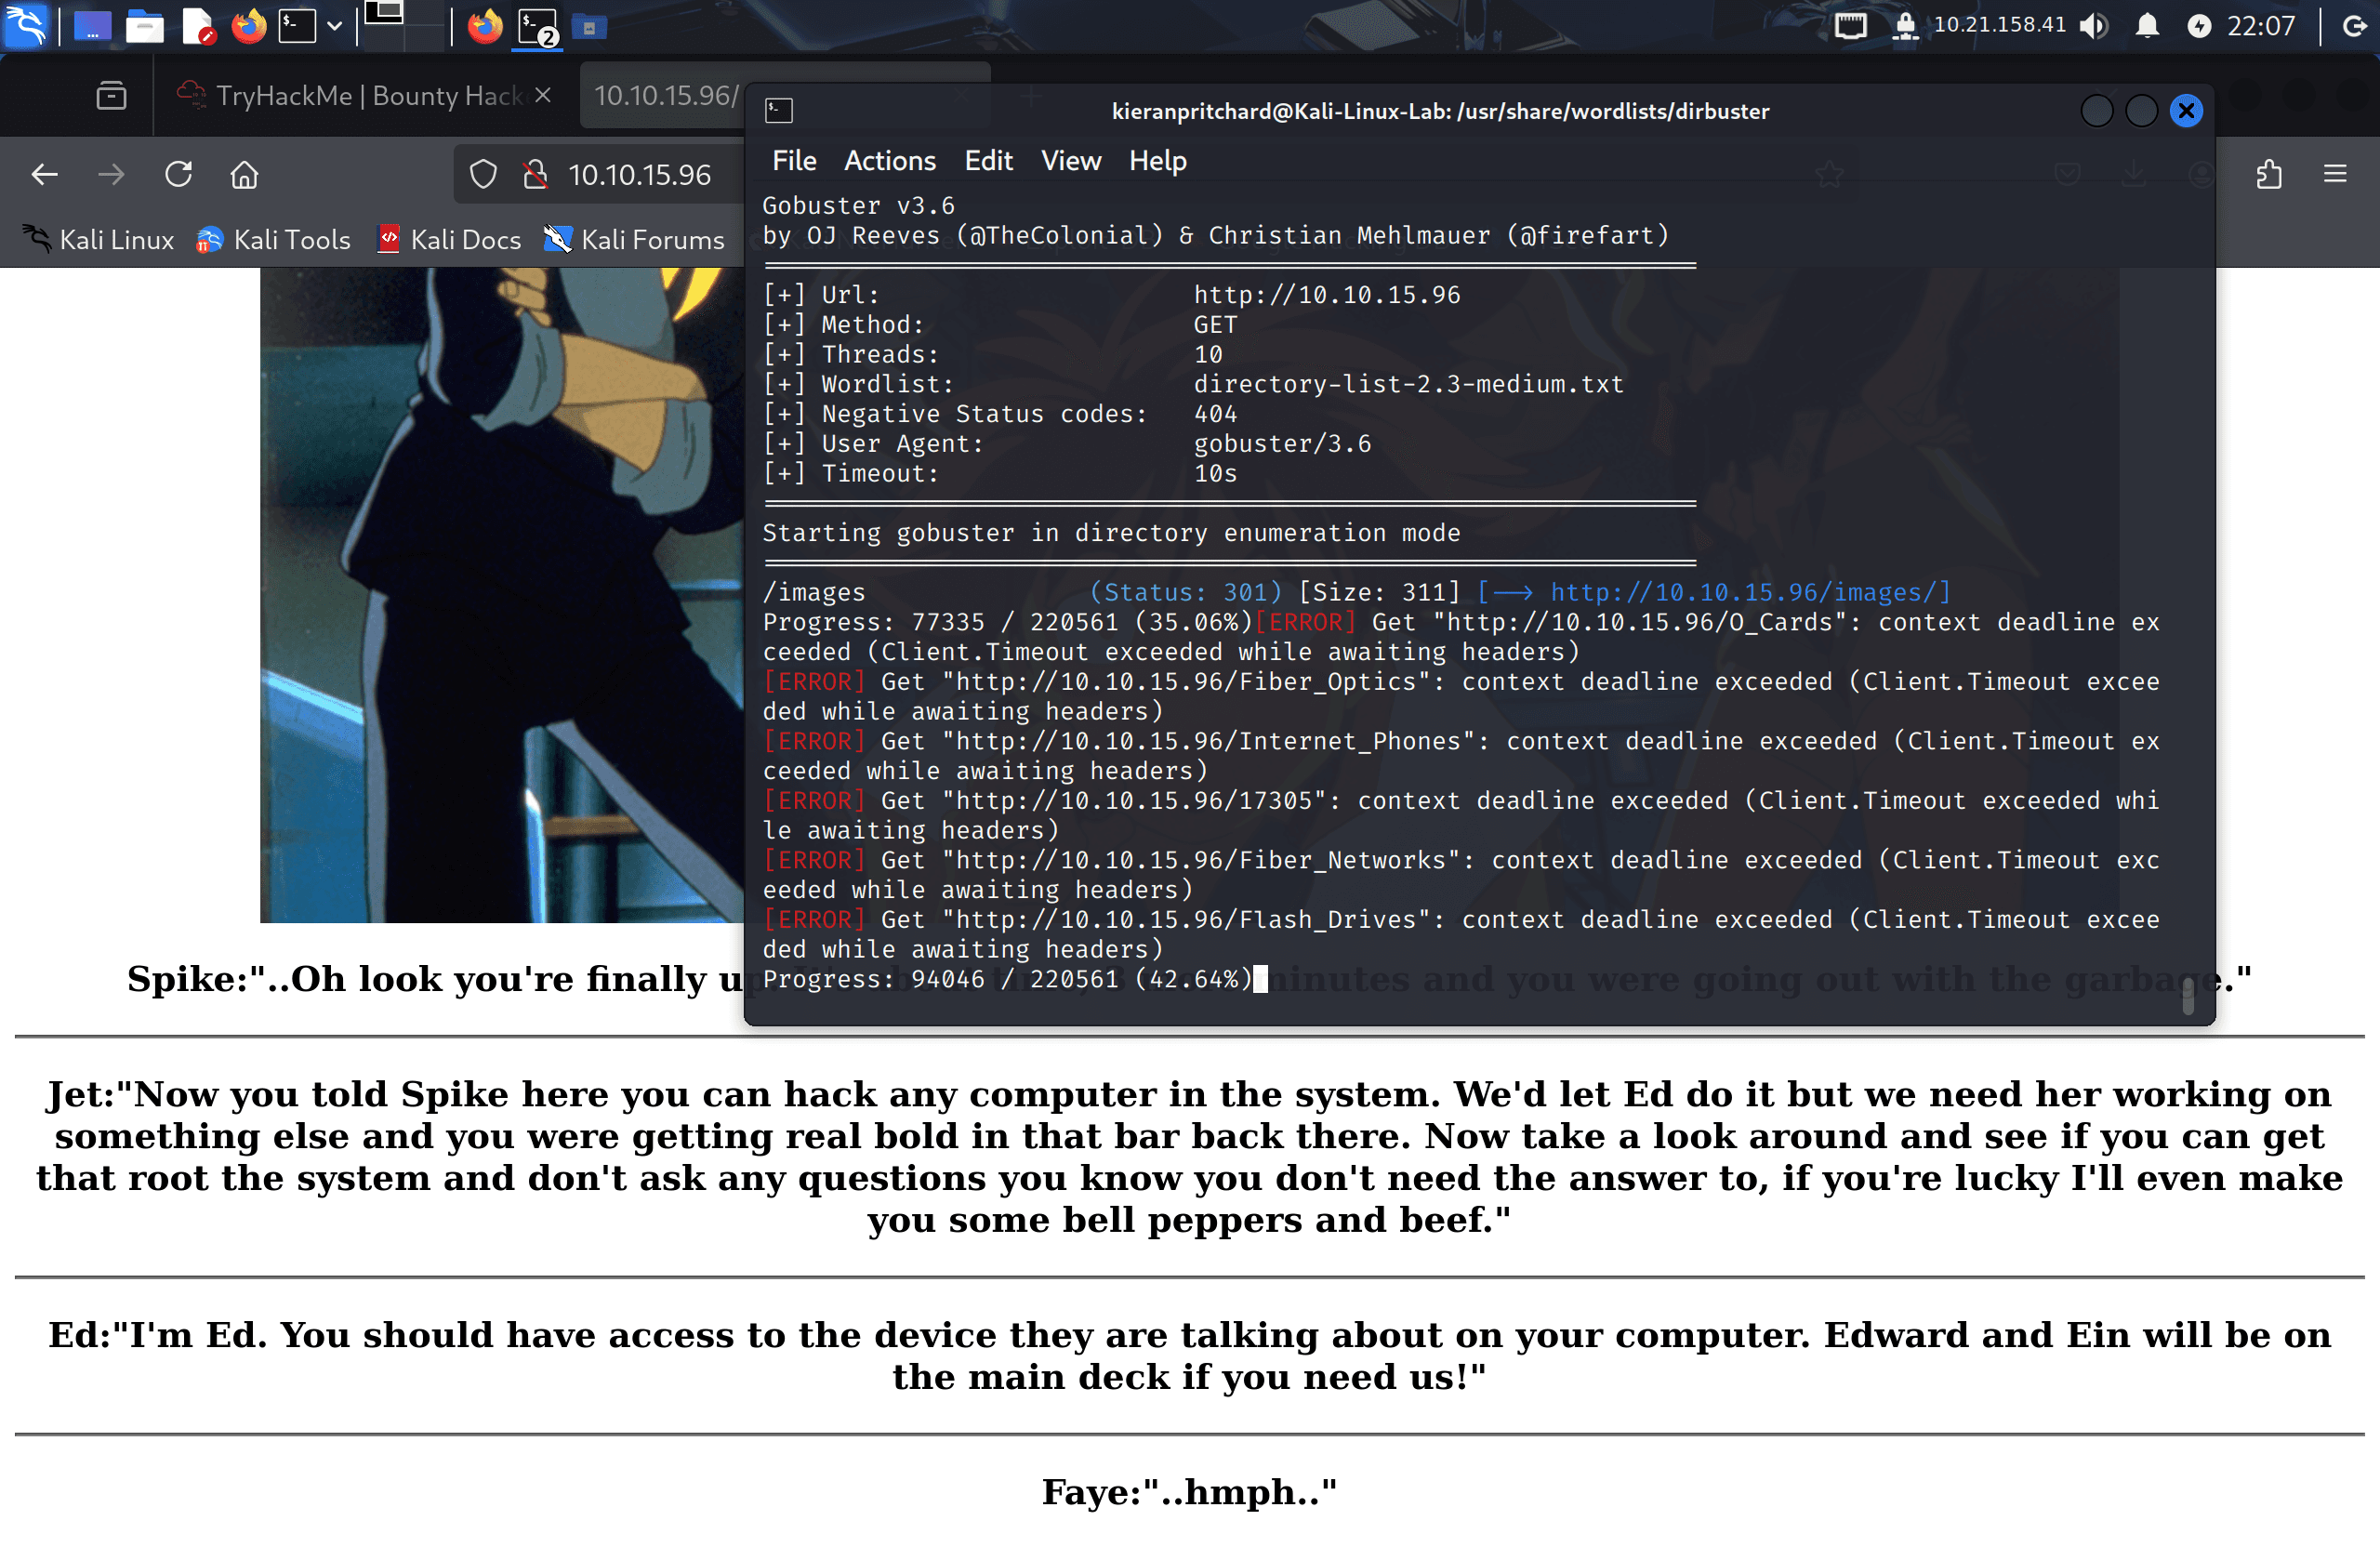
Task: Open the Firefox hamburger application menu
Action: pos(2334,175)
